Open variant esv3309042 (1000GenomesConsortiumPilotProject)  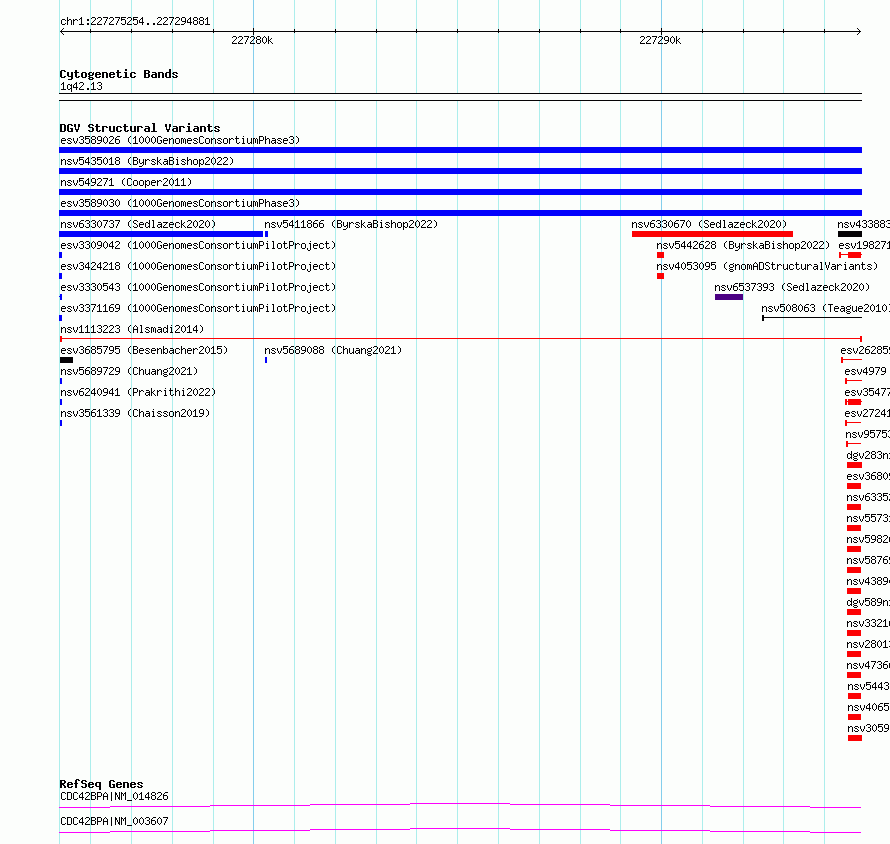198,245
